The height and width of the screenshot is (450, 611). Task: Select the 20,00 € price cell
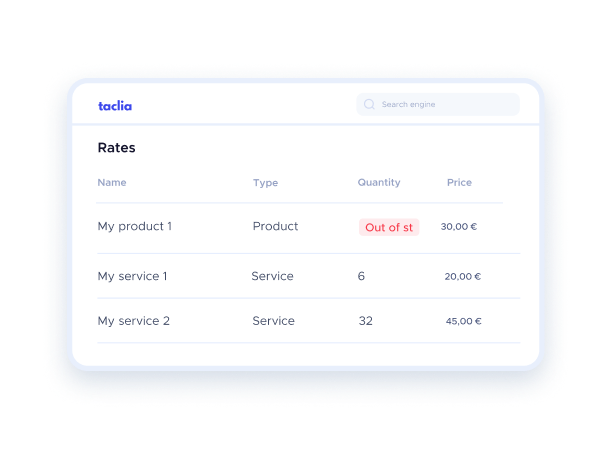(x=463, y=277)
